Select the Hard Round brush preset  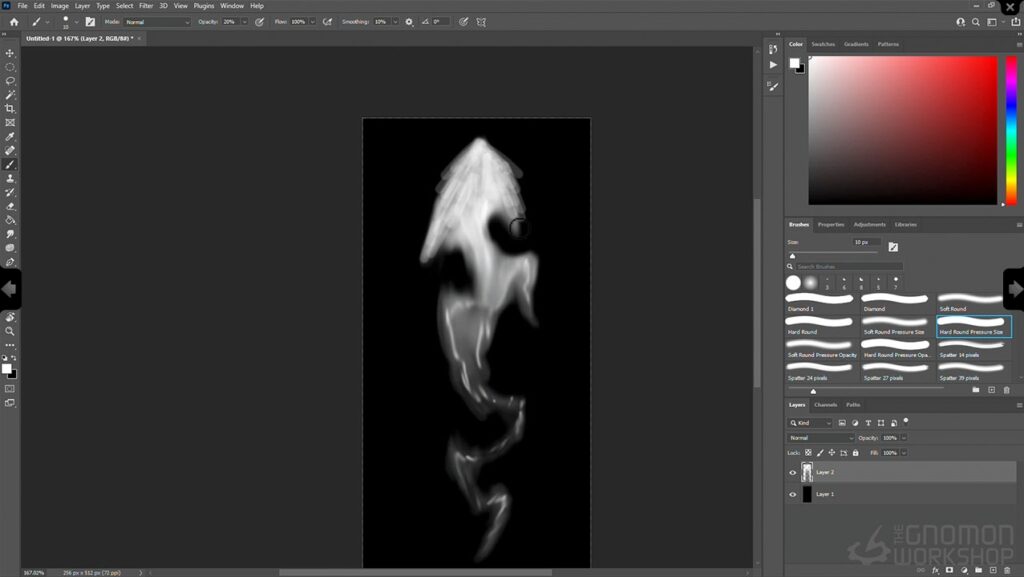[x=819, y=325]
